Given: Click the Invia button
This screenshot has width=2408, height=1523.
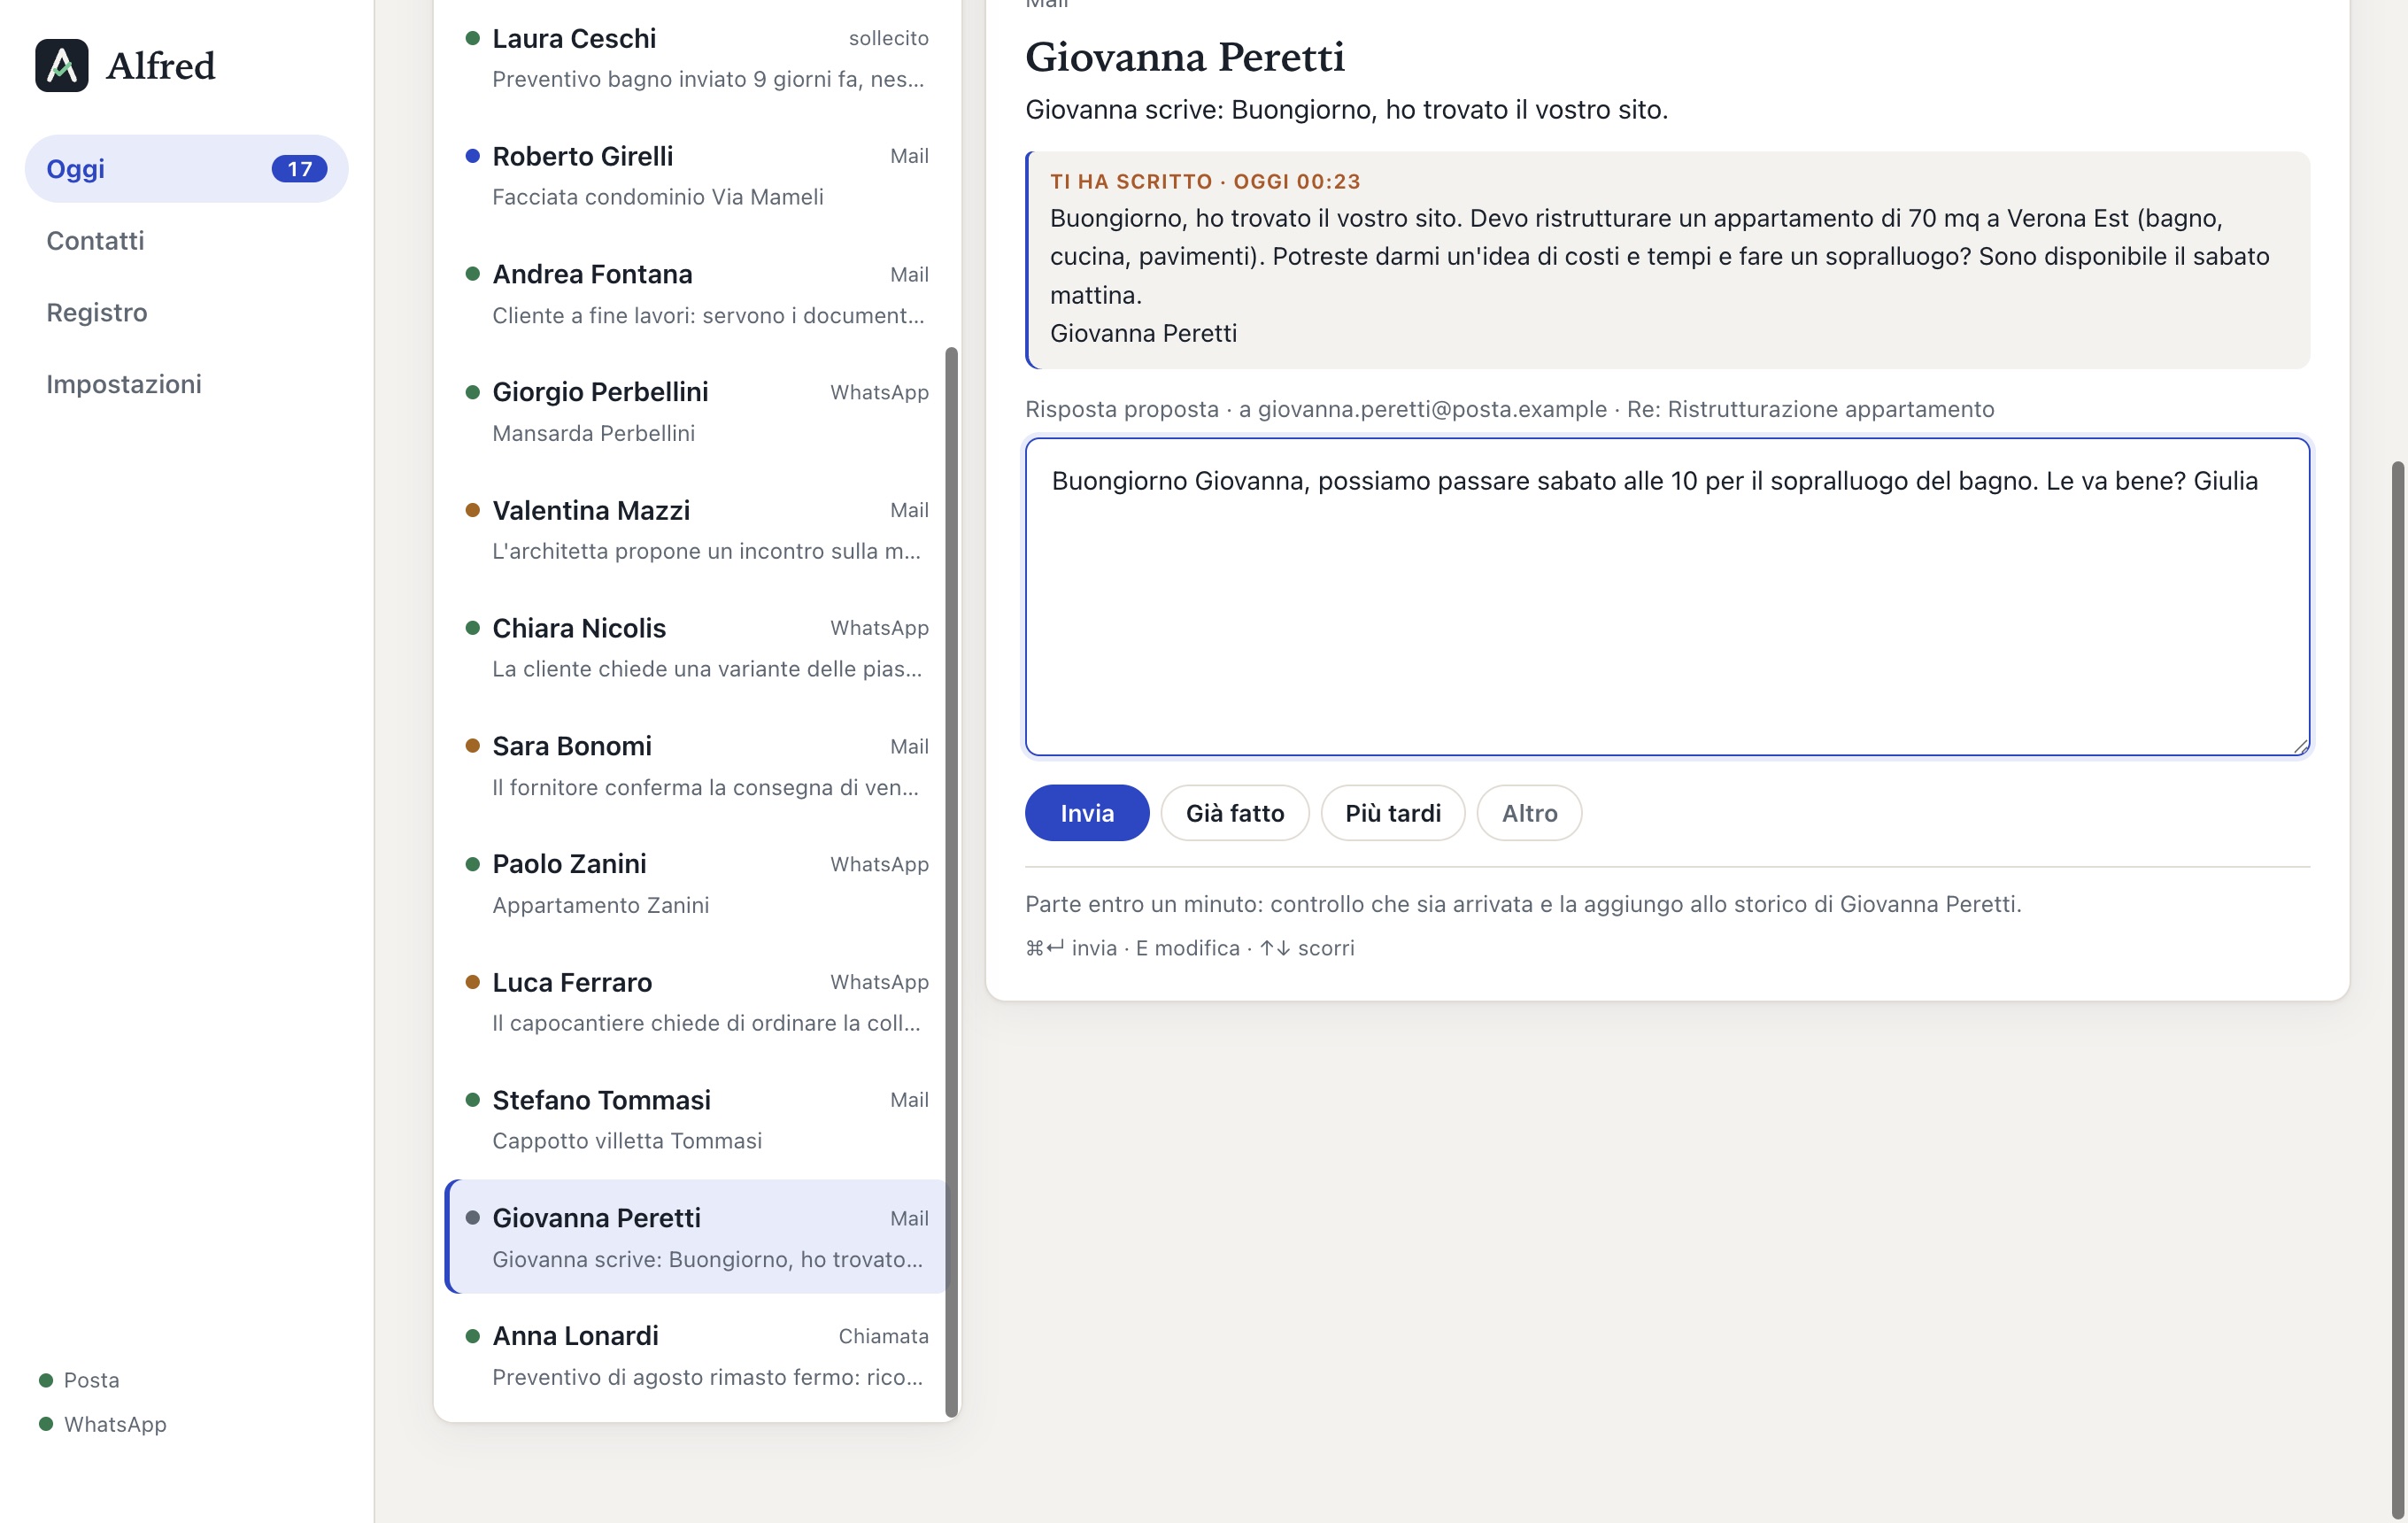Looking at the screenshot, I should (x=1087, y=813).
